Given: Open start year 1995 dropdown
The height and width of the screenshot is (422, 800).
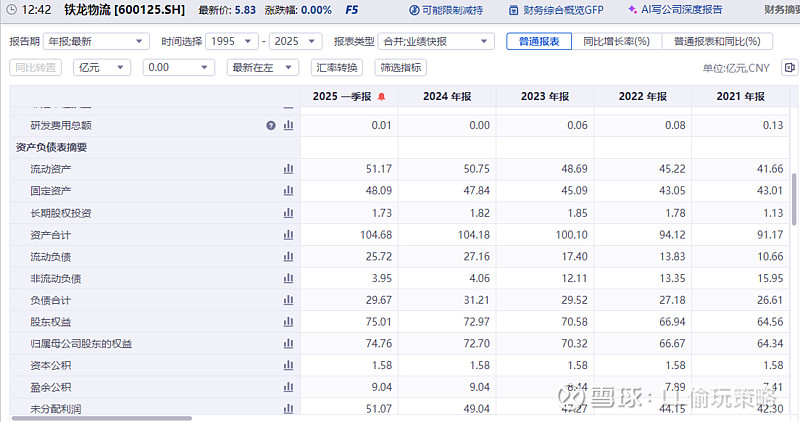Looking at the screenshot, I should pos(232,41).
